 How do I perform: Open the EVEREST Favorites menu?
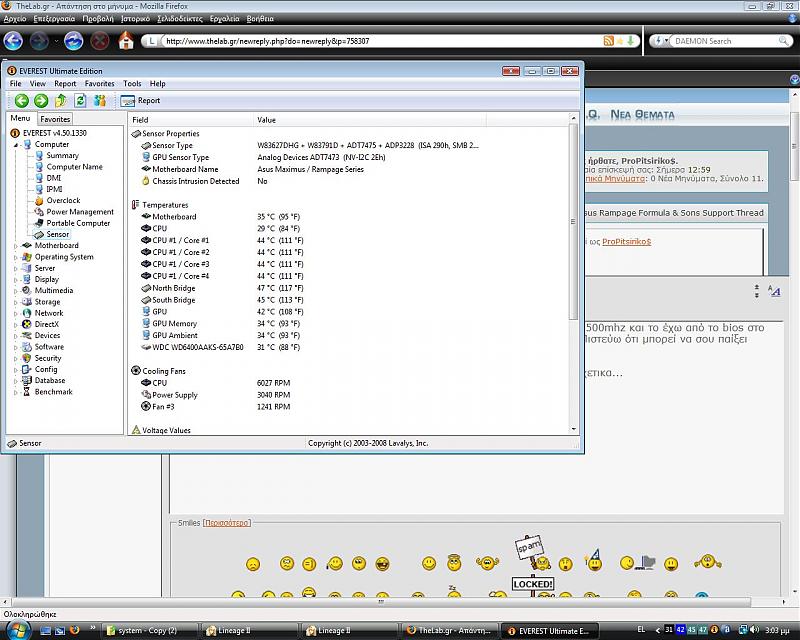click(x=99, y=84)
